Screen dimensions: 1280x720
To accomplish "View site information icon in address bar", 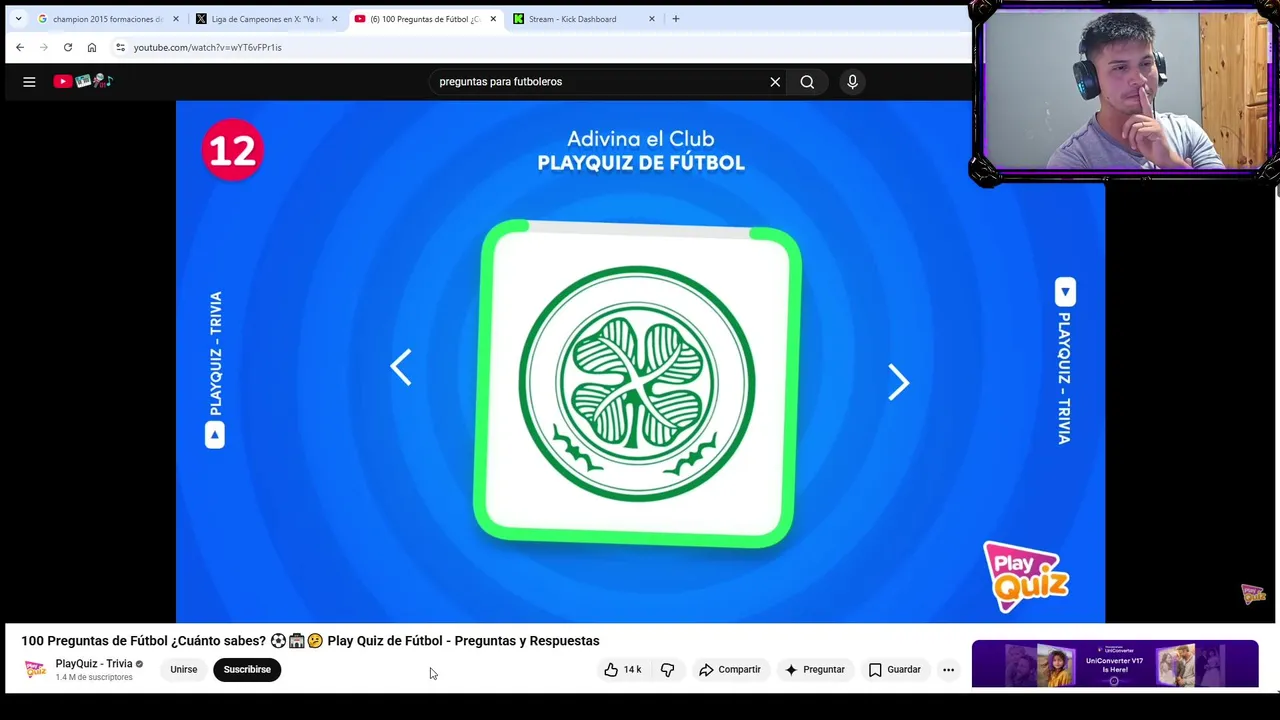I will click(x=120, y=47).
